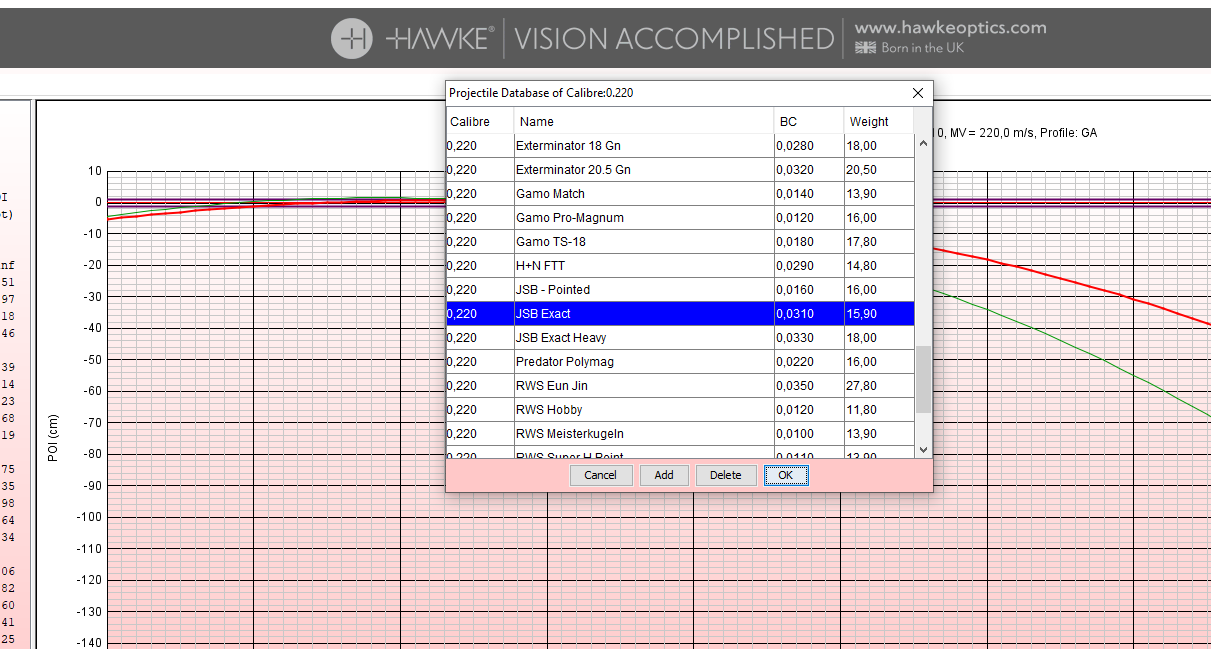This screenshot has width=1211, height=649.
Task: Click the Hawke crosshair logo icon
Action: point(352,39)
